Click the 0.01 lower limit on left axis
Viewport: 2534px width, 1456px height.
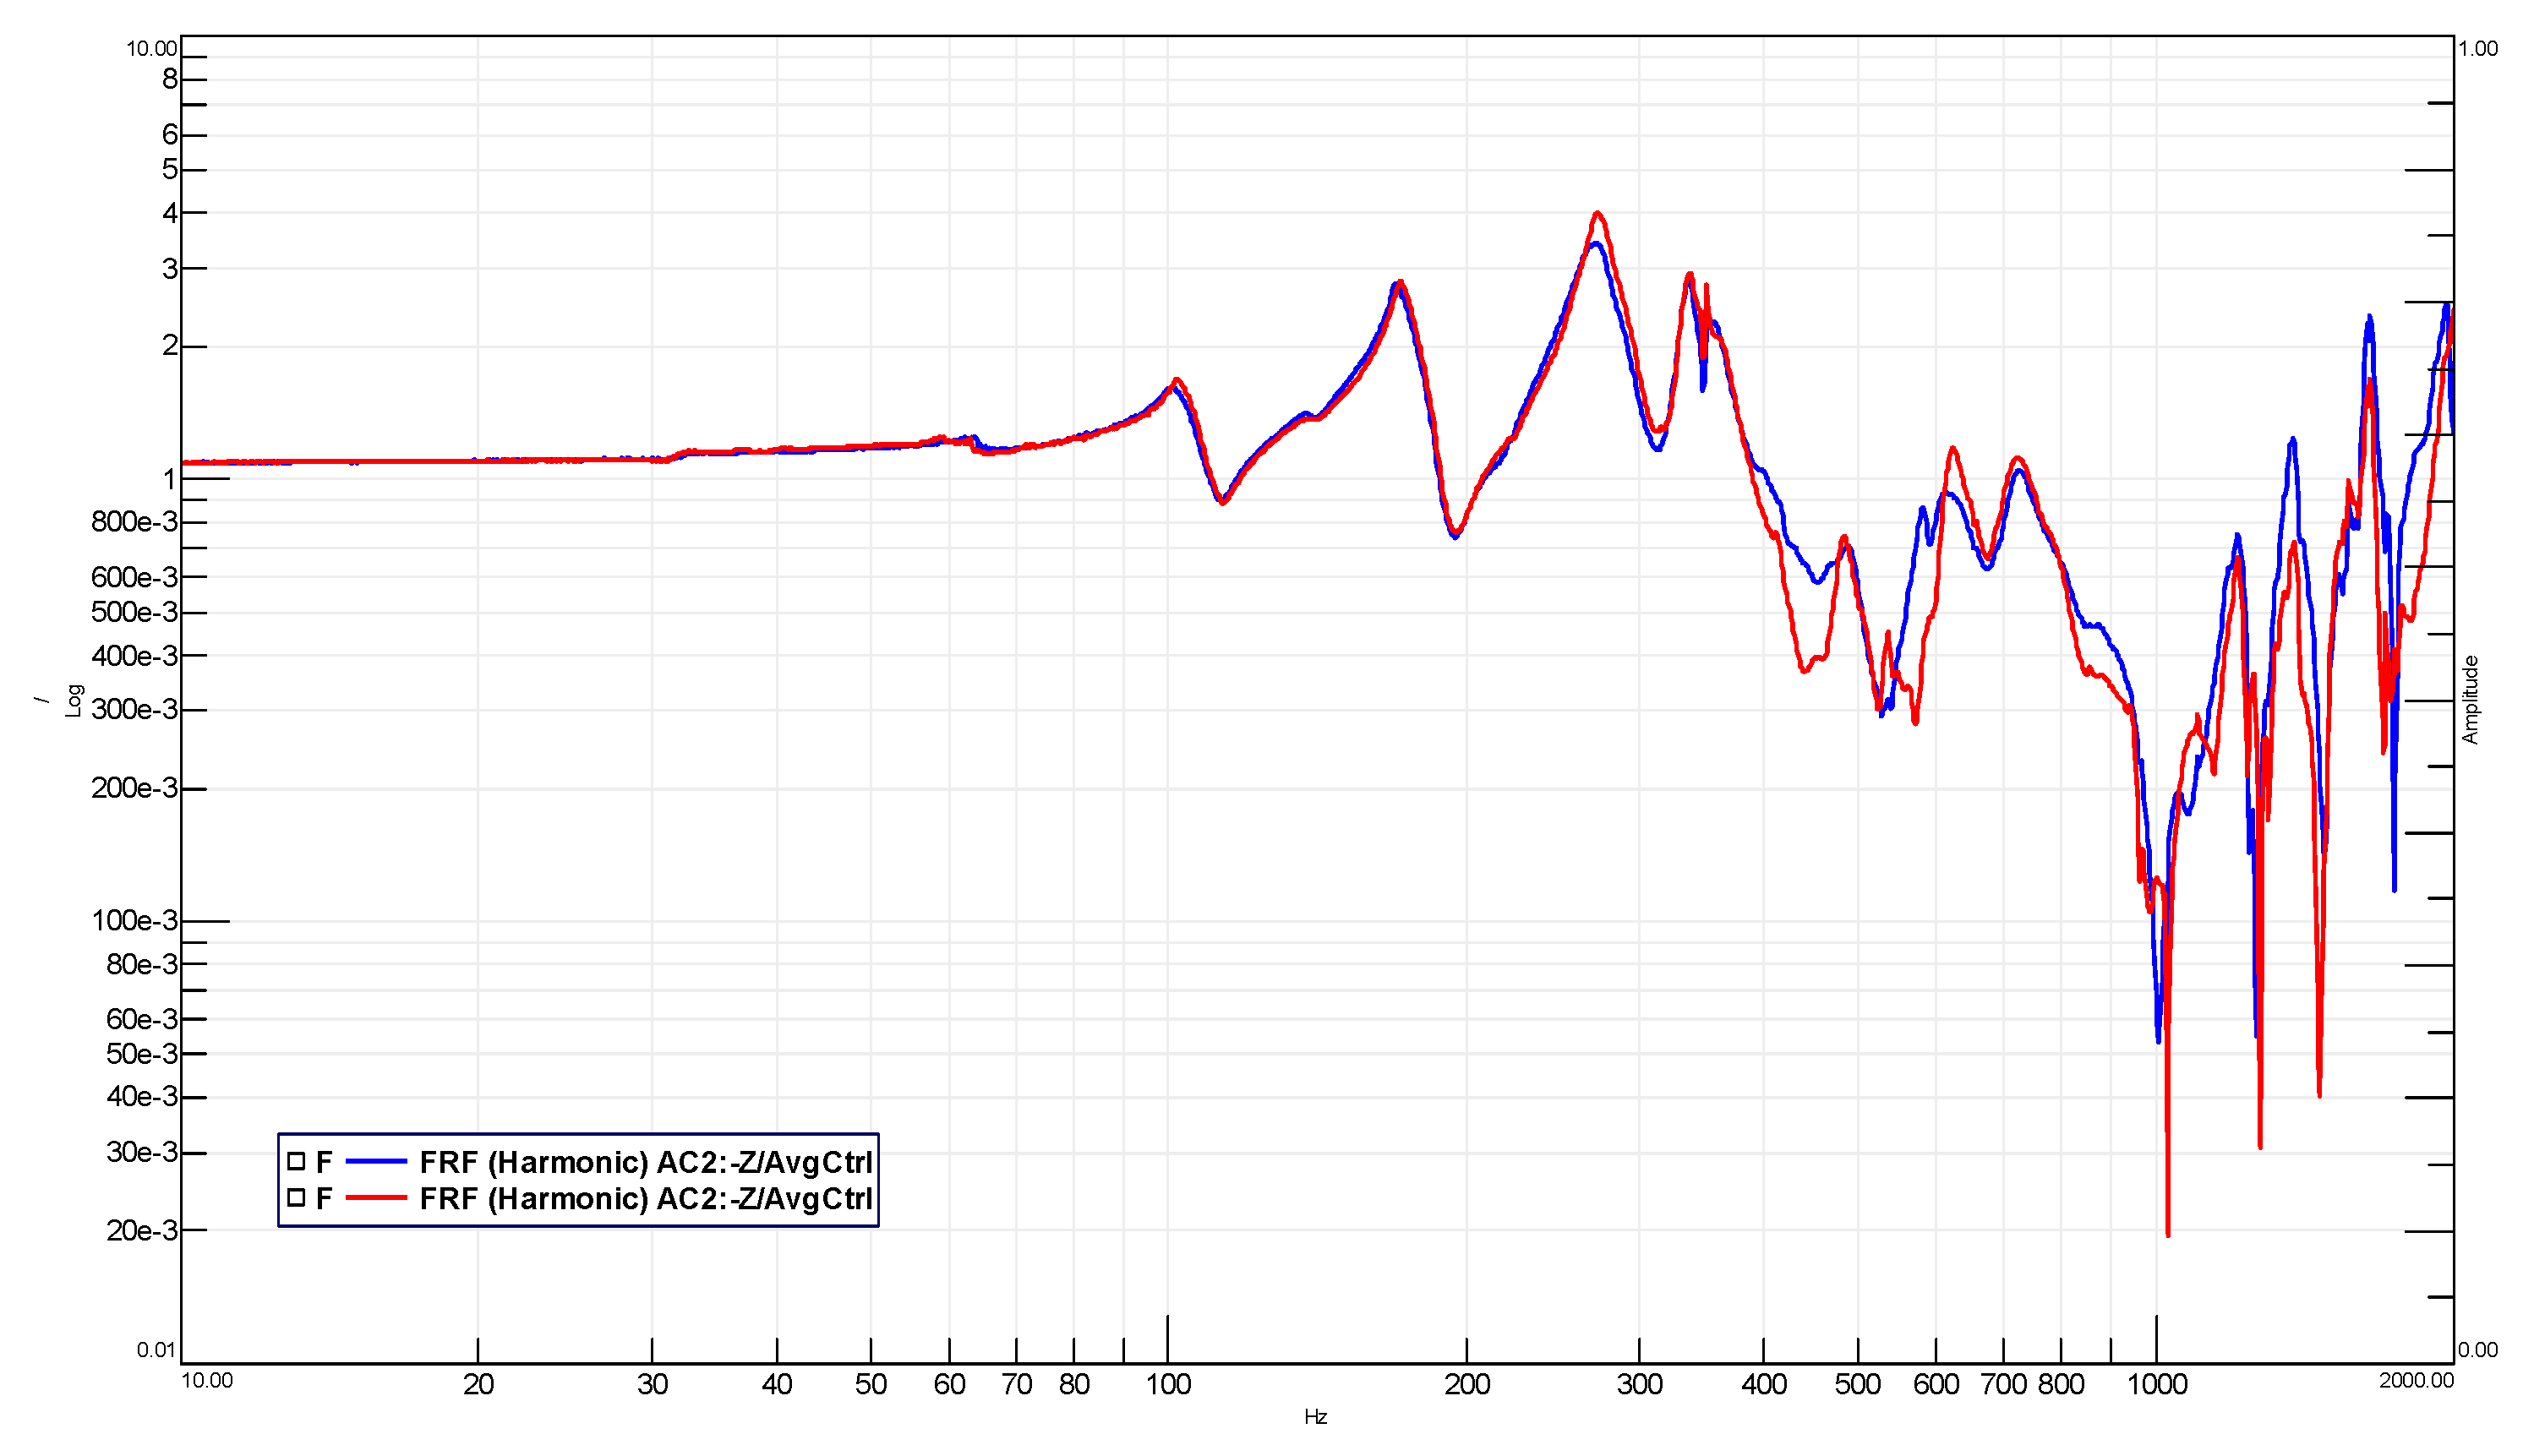pyautogui.click(x=156, y=1350)
